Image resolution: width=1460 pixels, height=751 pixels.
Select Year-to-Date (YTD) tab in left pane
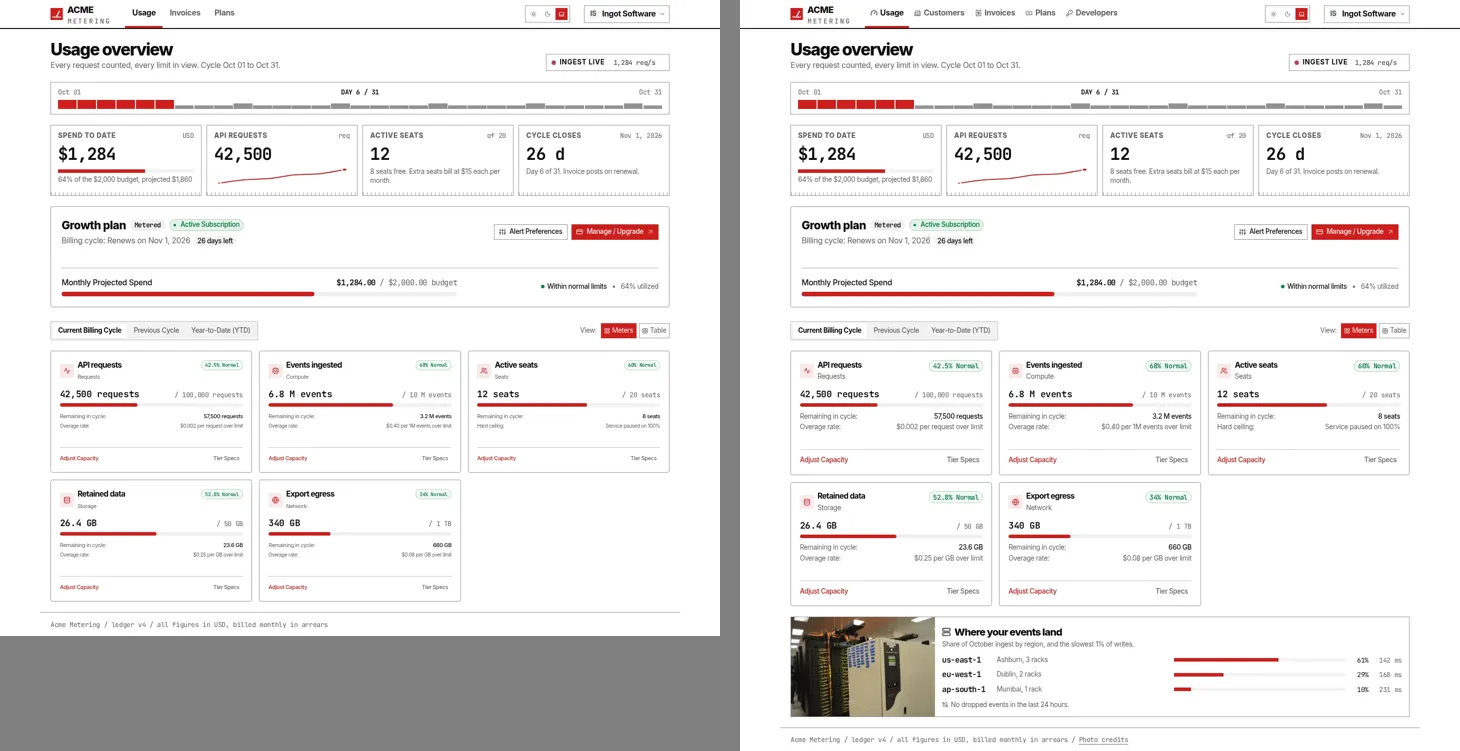221,330
